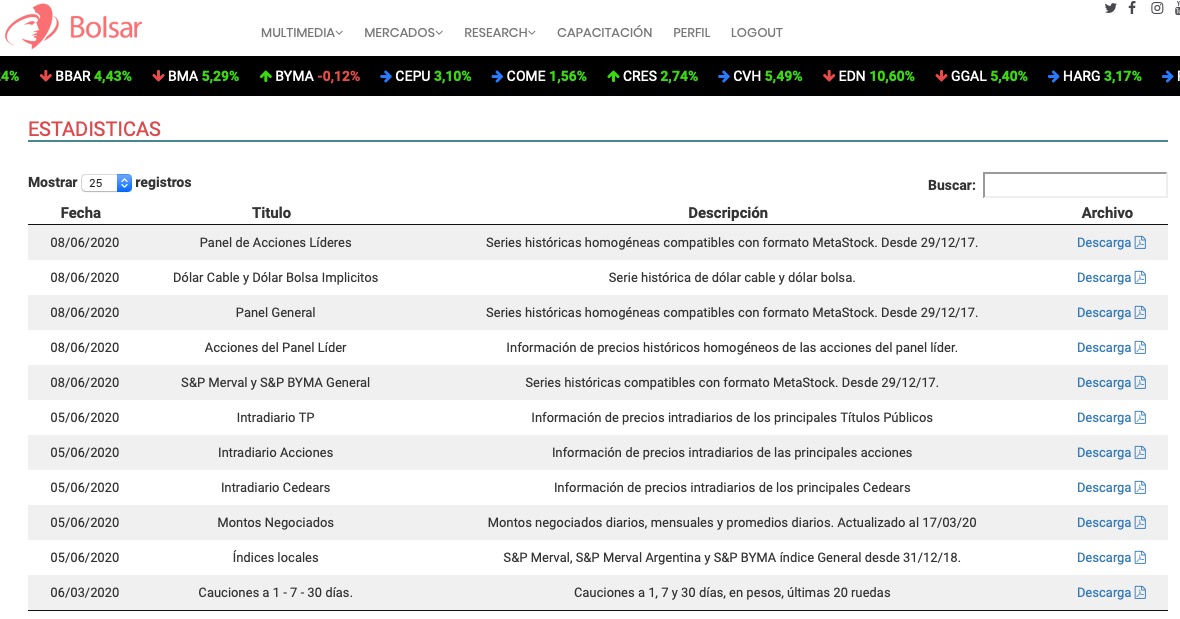The height and width of the screenshot is (619, 1180).
Task: Sort table by Archivo column
Action: (1107, 213)
